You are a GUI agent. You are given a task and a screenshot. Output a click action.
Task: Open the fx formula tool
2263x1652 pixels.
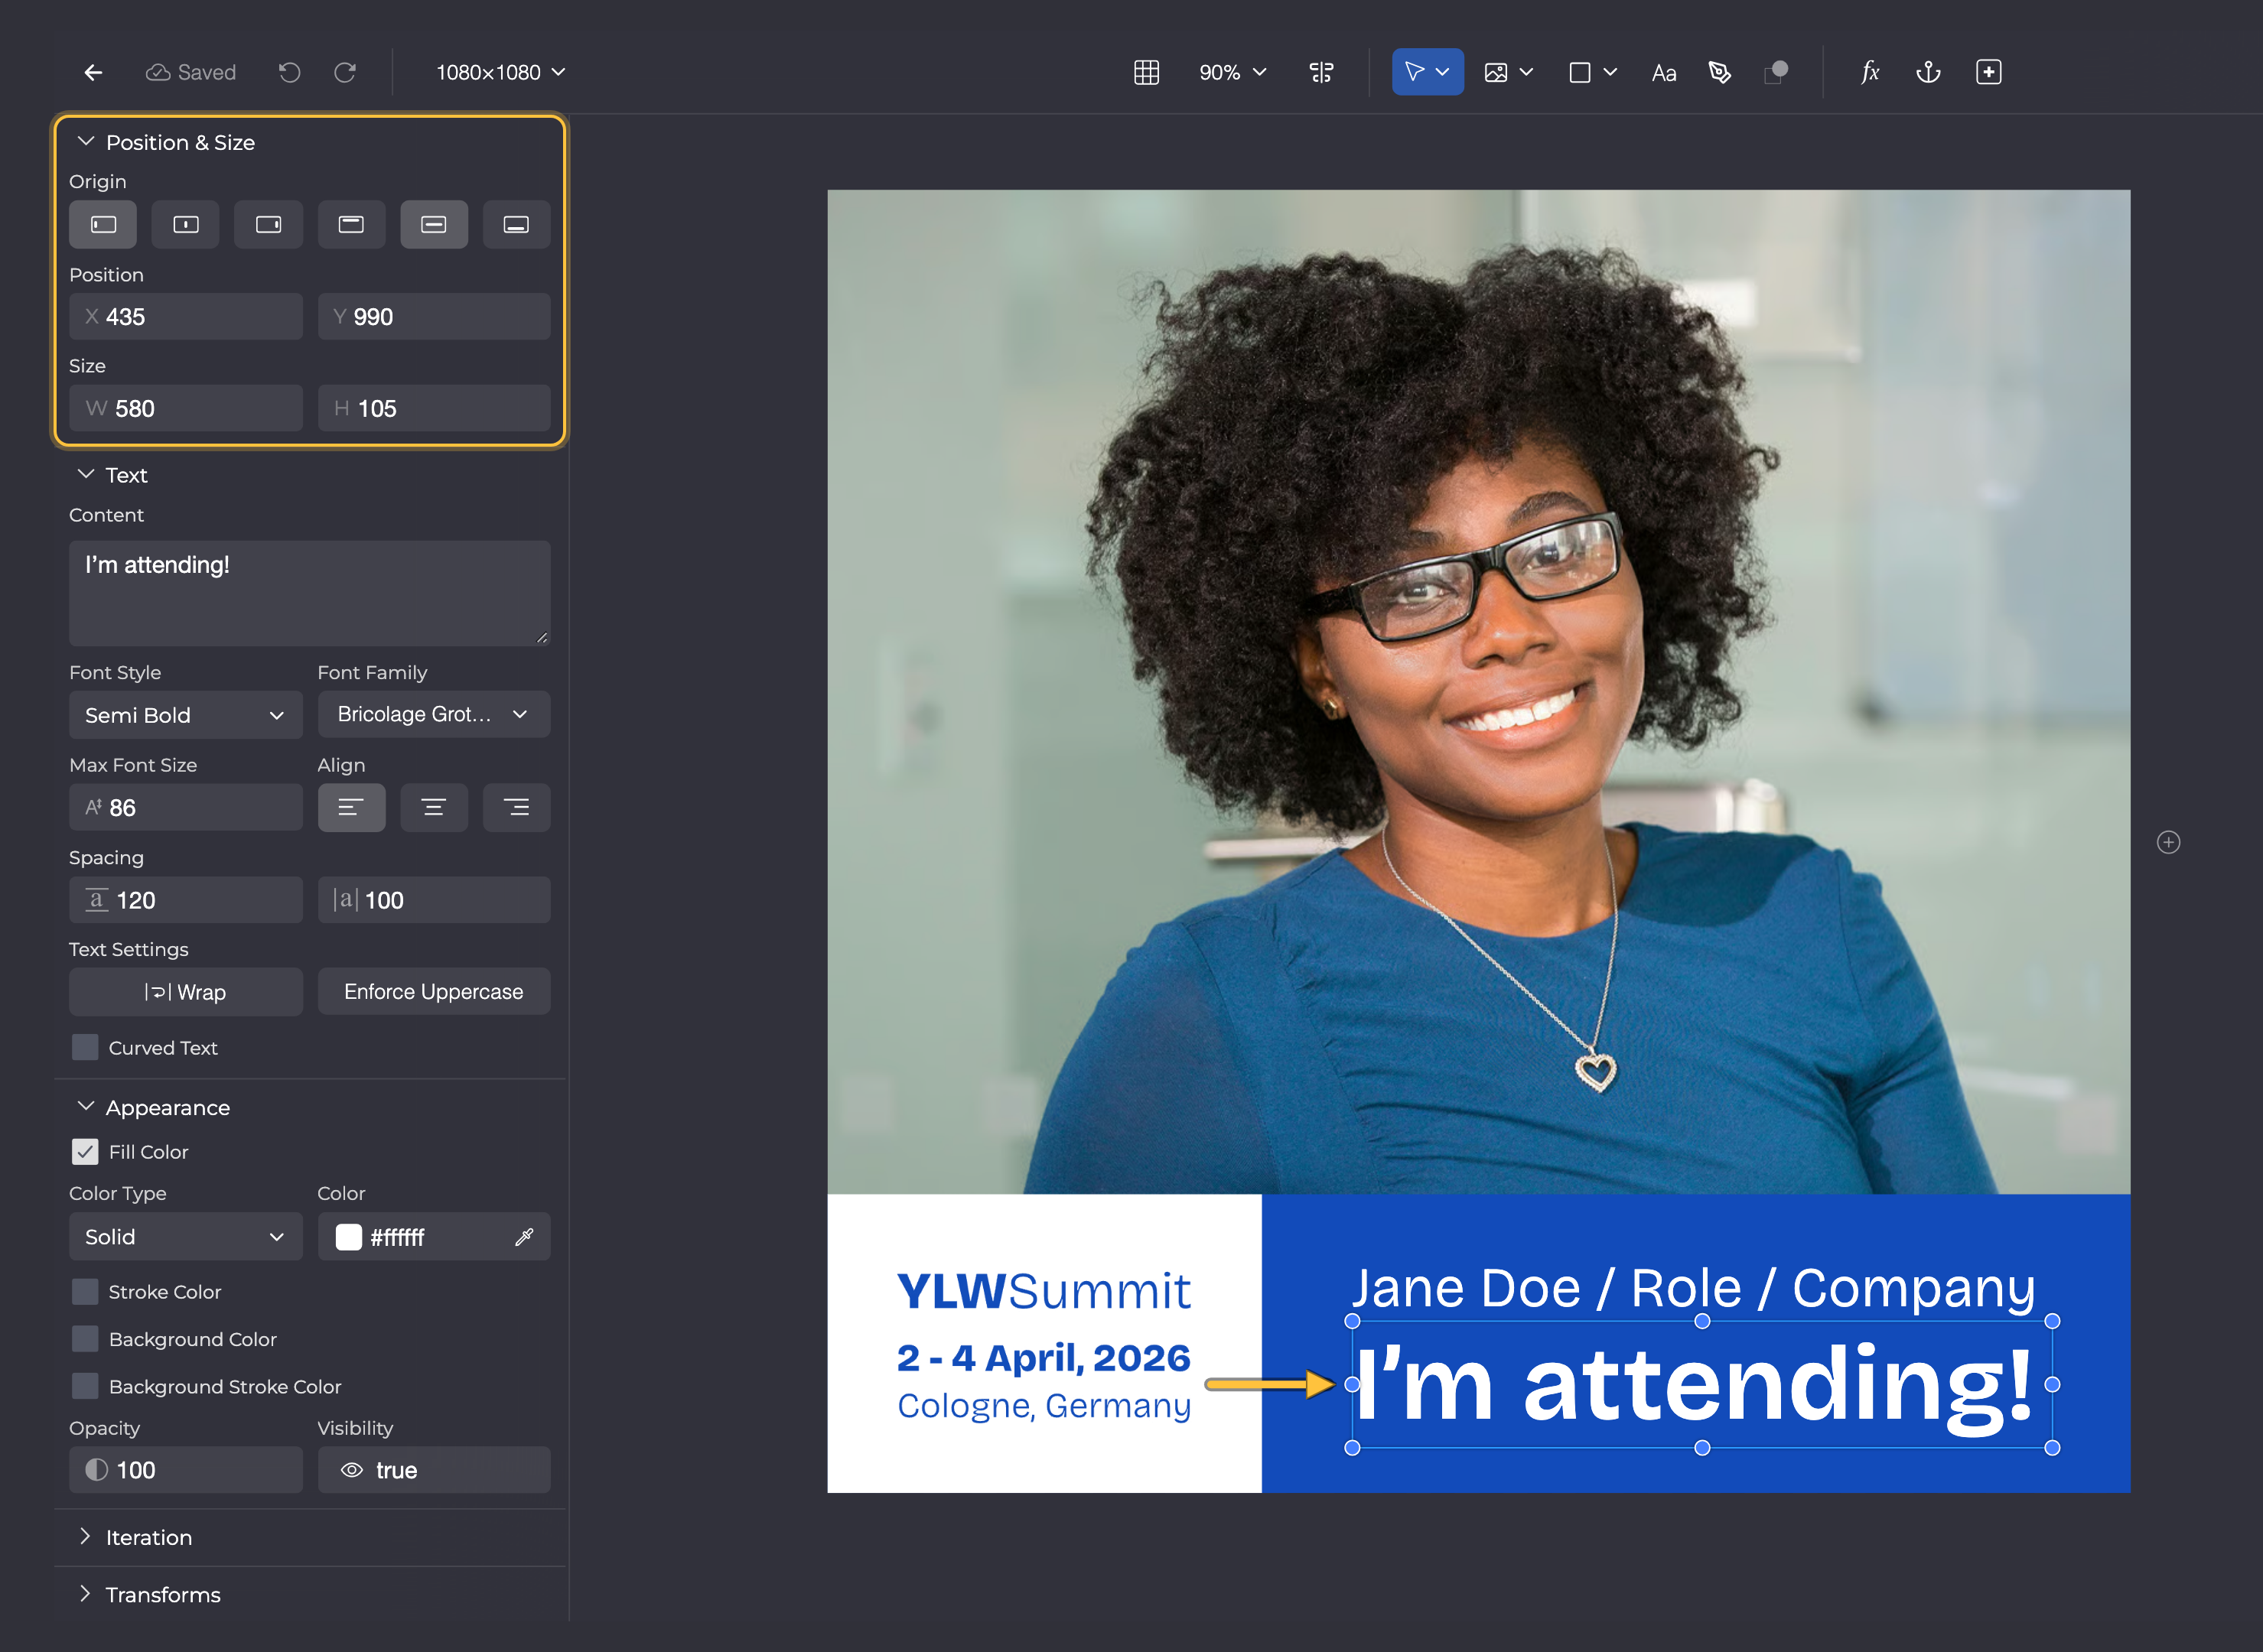click(1870, 72)
